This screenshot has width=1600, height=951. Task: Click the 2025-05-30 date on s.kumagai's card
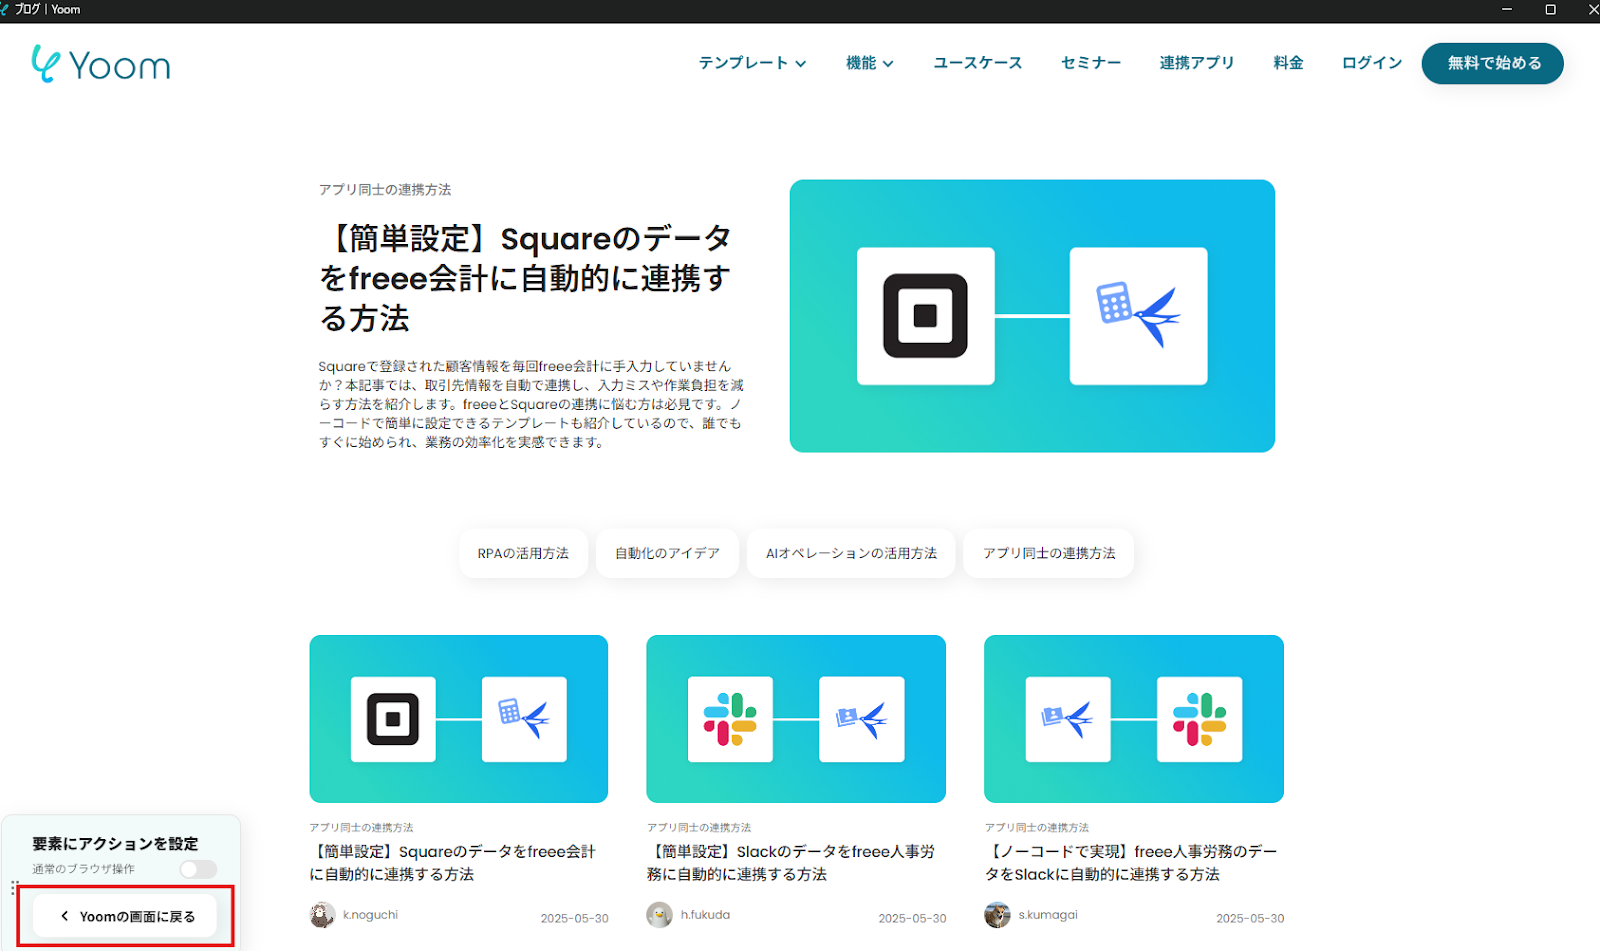point(1250,918)
